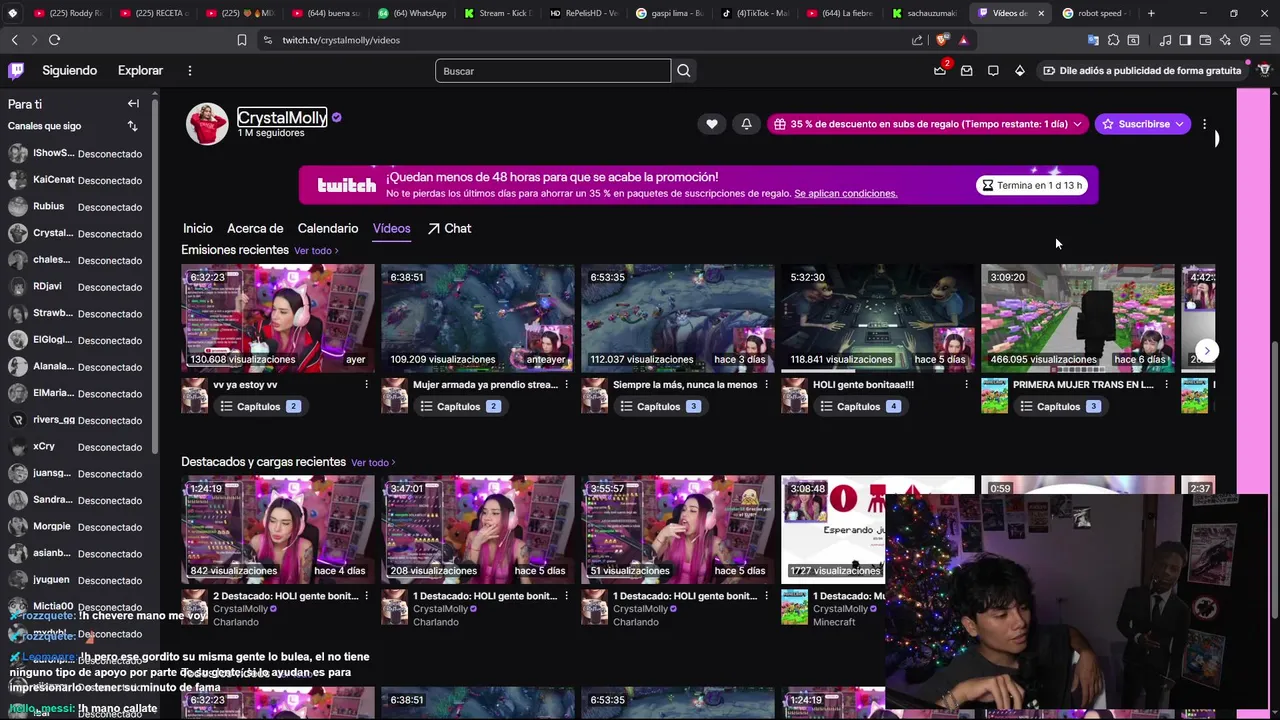Click 'Ver todo' next to Destacados y cargas recientes
Viewport: 1280px width, 720px height.
coord(373,463)
